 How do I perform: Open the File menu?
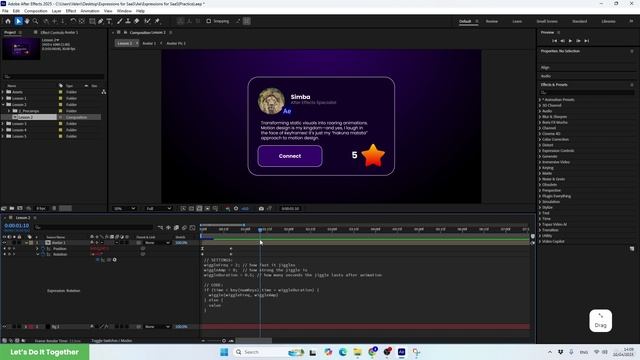(5, 11)
